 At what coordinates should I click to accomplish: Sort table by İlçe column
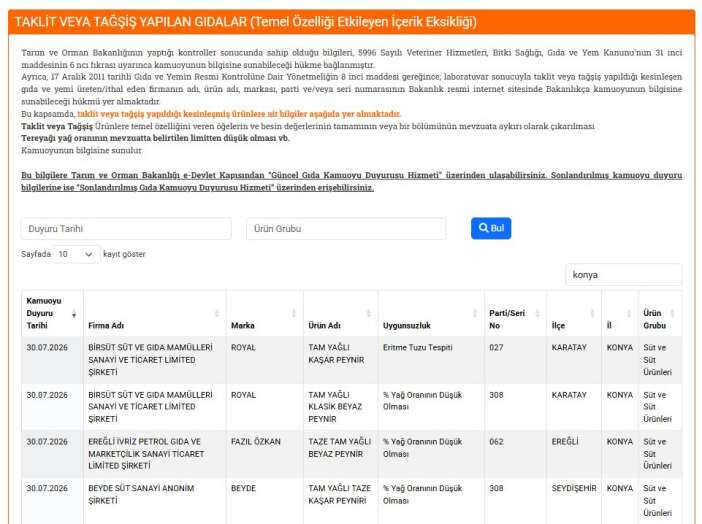[x=574, y=314]
